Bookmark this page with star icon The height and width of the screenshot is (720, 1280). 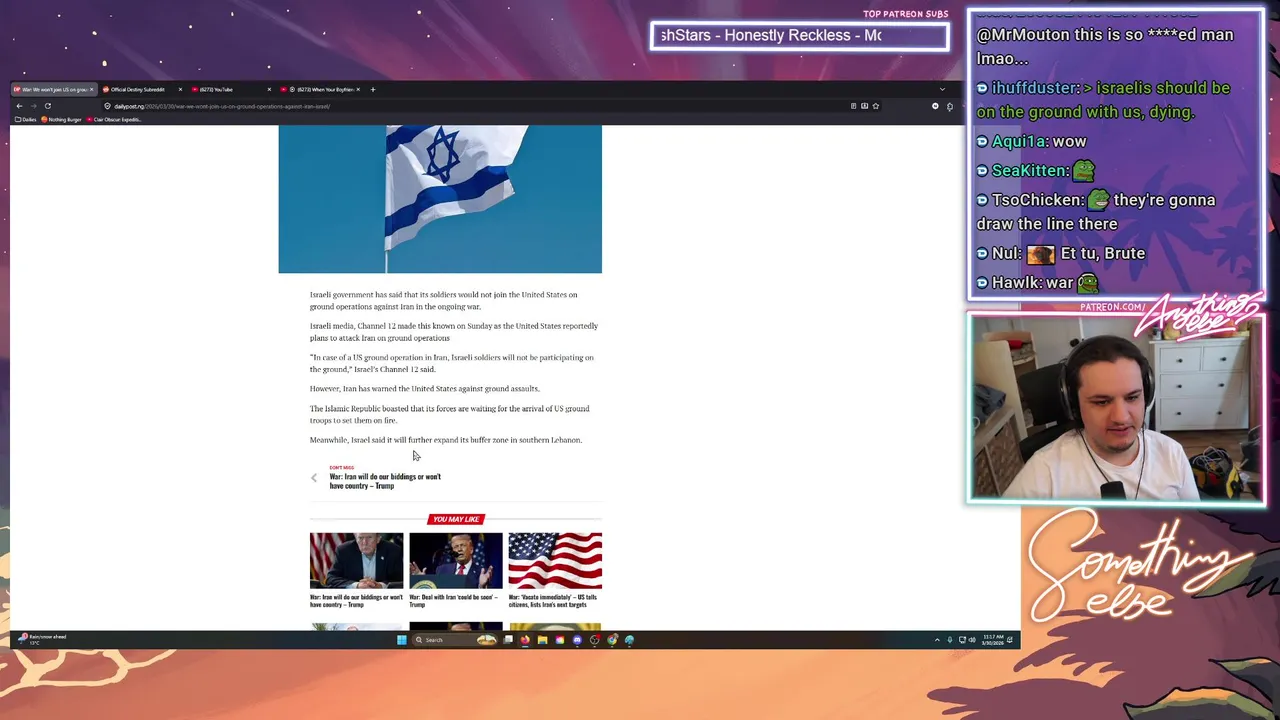pos(876,106)
